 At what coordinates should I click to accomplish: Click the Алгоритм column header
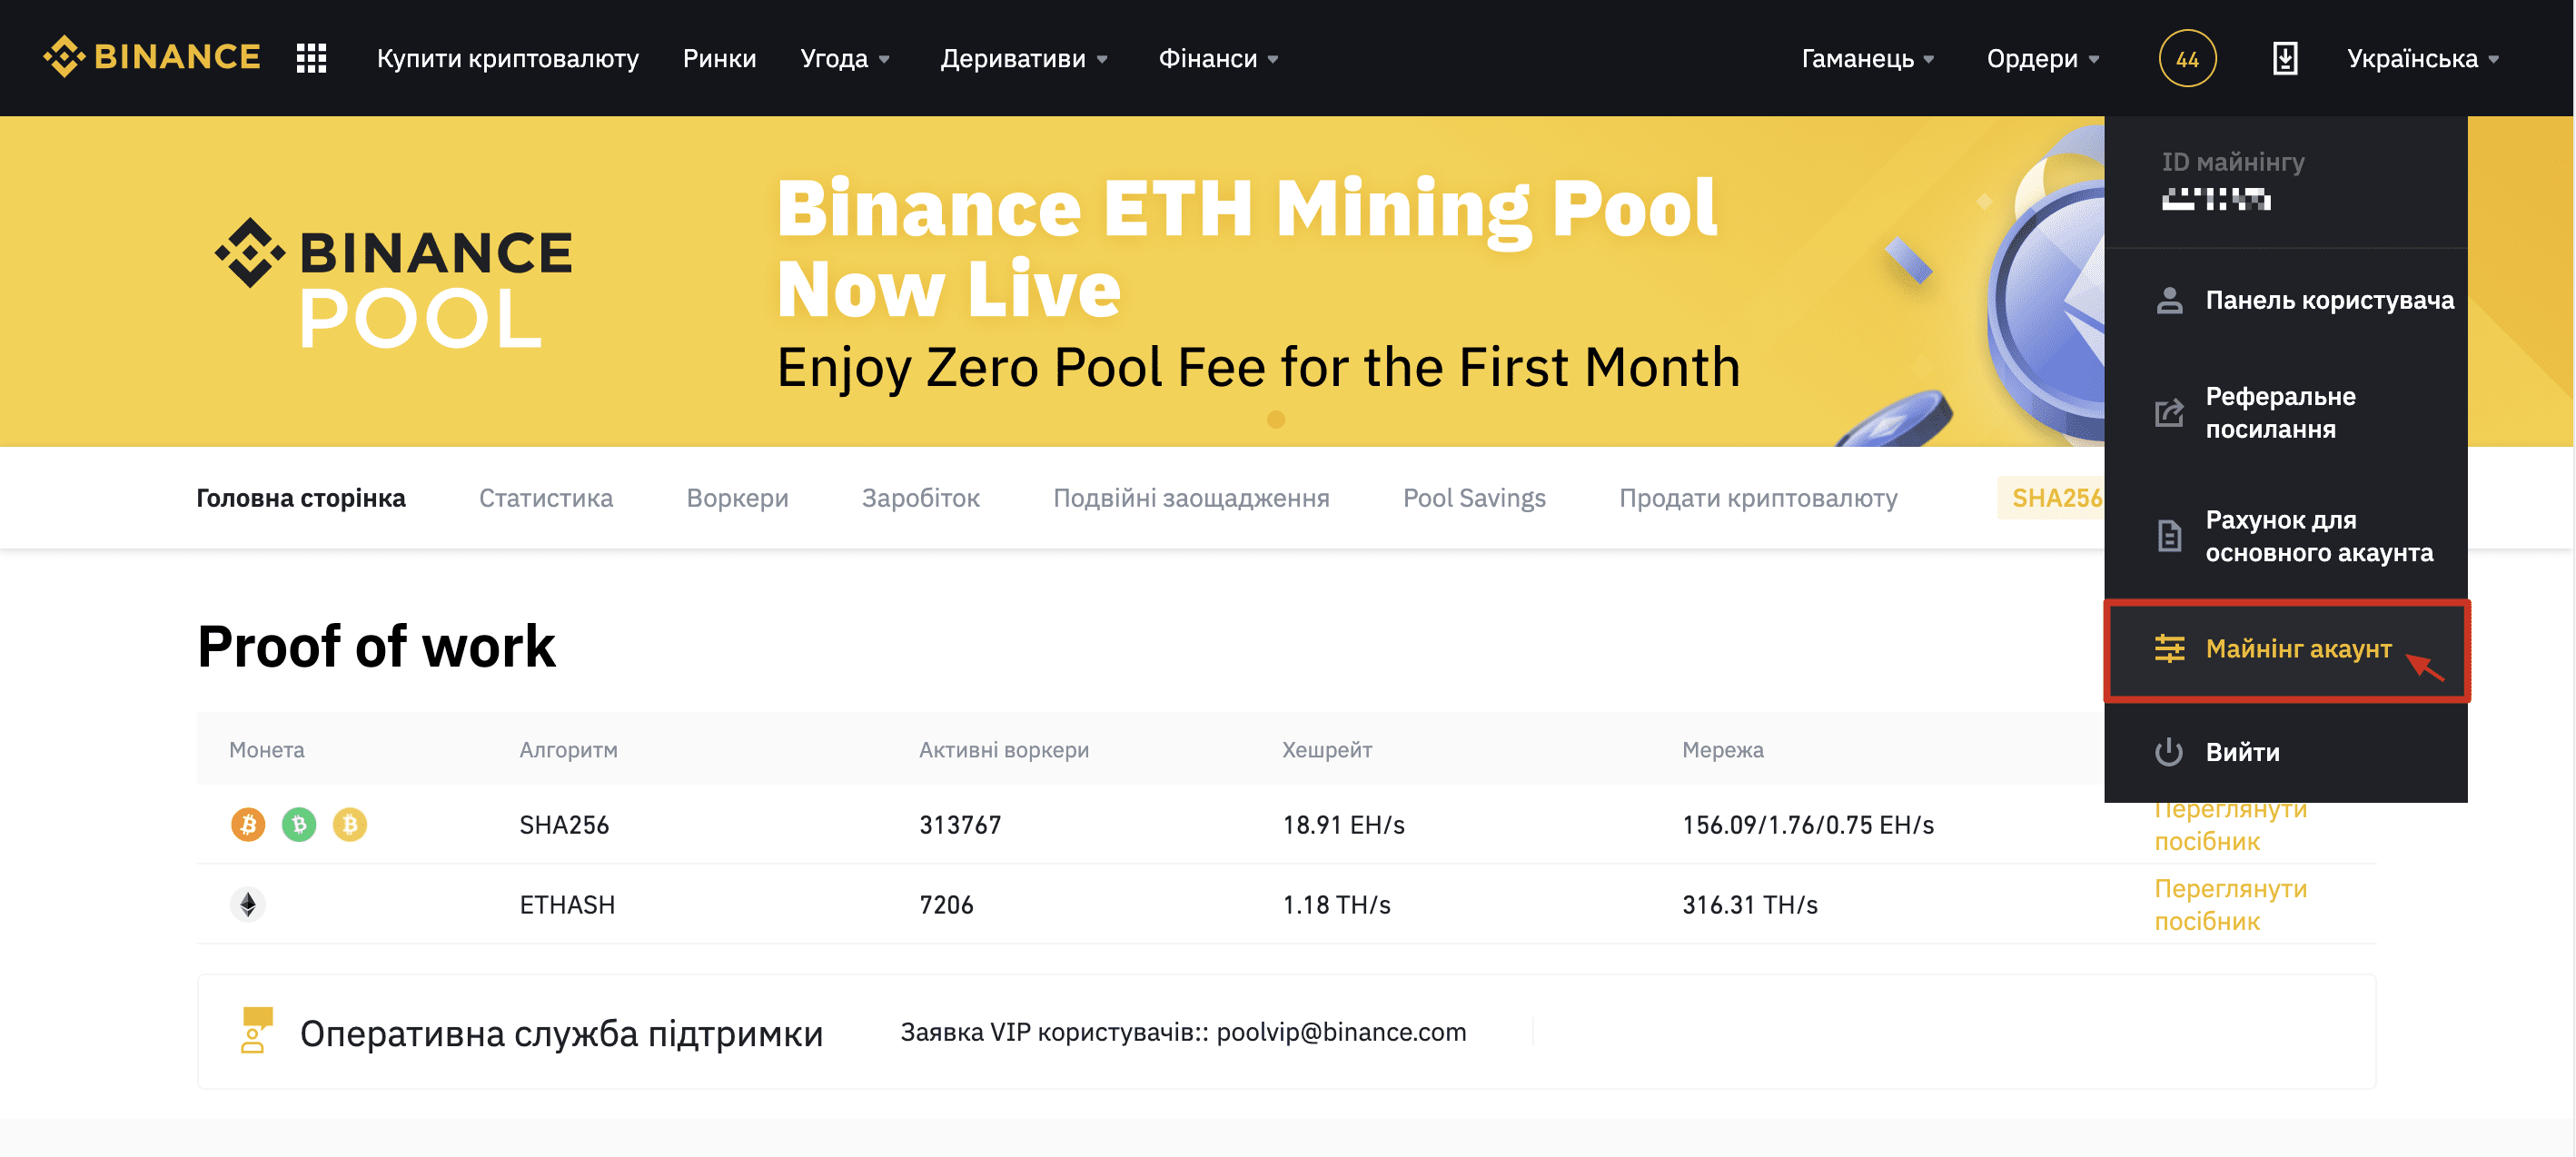[x=568, y=749]
